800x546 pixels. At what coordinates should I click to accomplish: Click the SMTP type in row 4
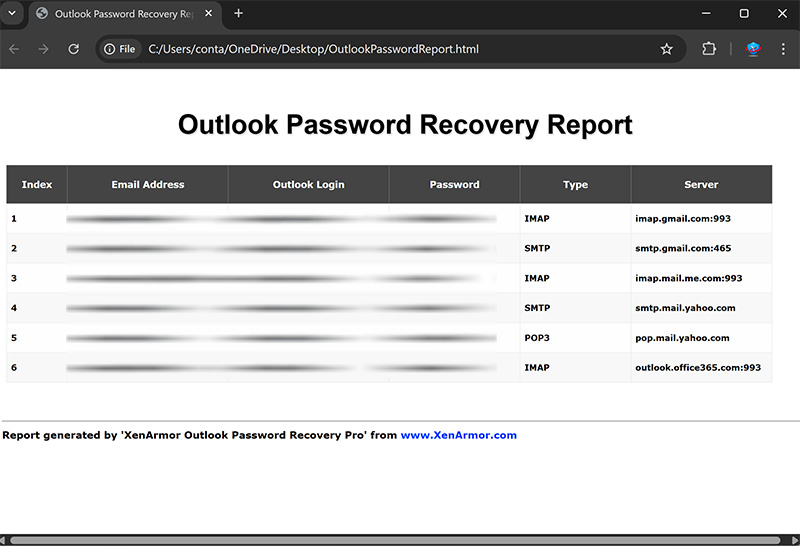576,308
